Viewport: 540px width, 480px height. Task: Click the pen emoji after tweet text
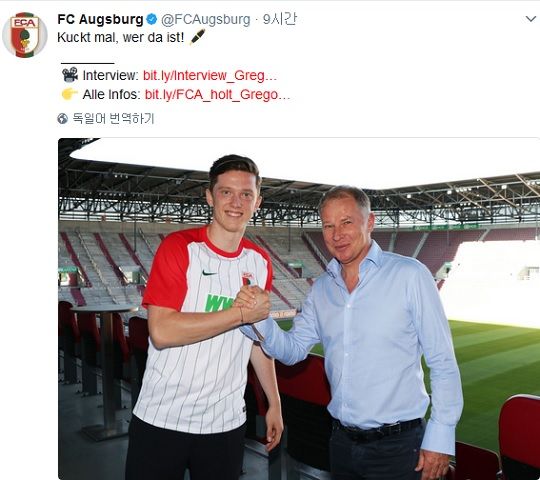coord(197,37)
